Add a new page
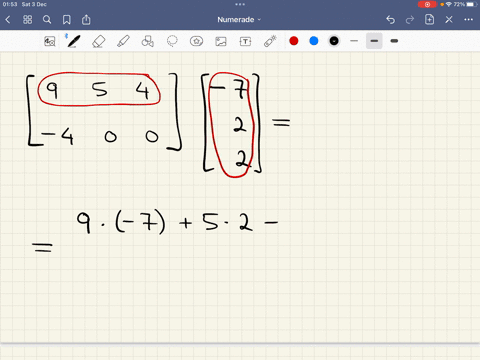 429,20
